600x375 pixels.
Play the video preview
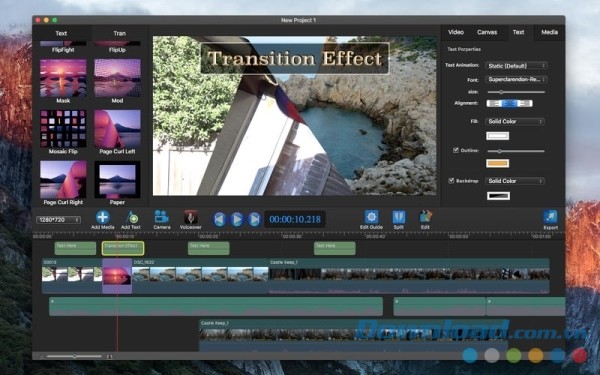[x=237, y=219]
